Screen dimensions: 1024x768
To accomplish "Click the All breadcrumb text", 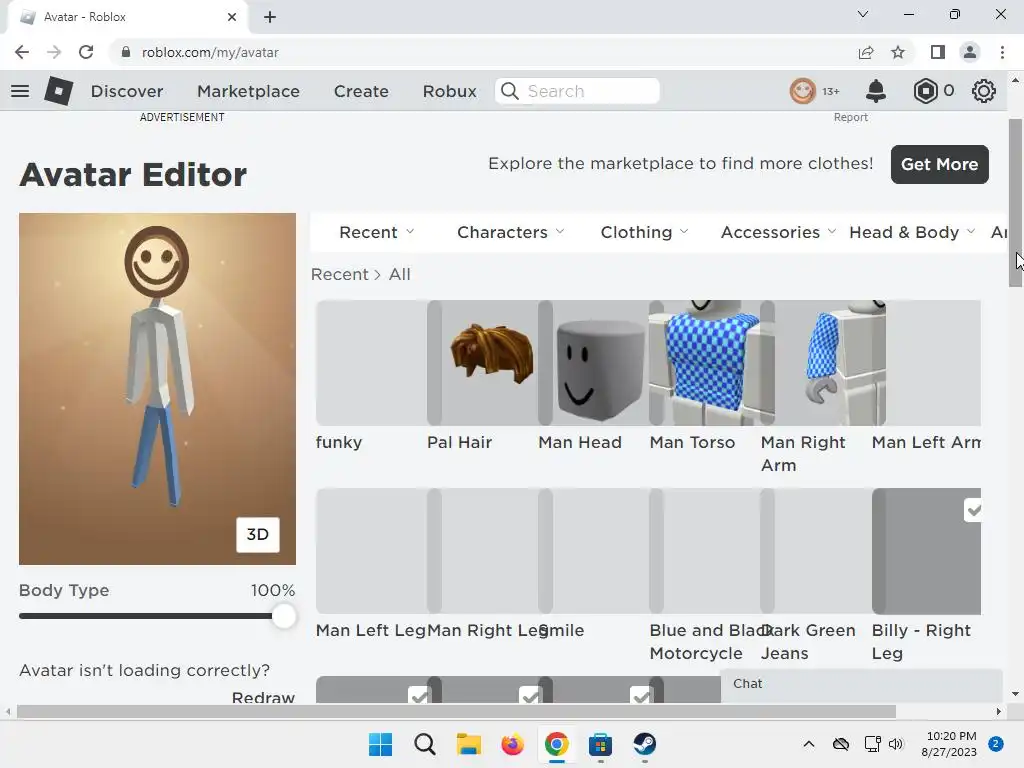I will click(400, 274).
